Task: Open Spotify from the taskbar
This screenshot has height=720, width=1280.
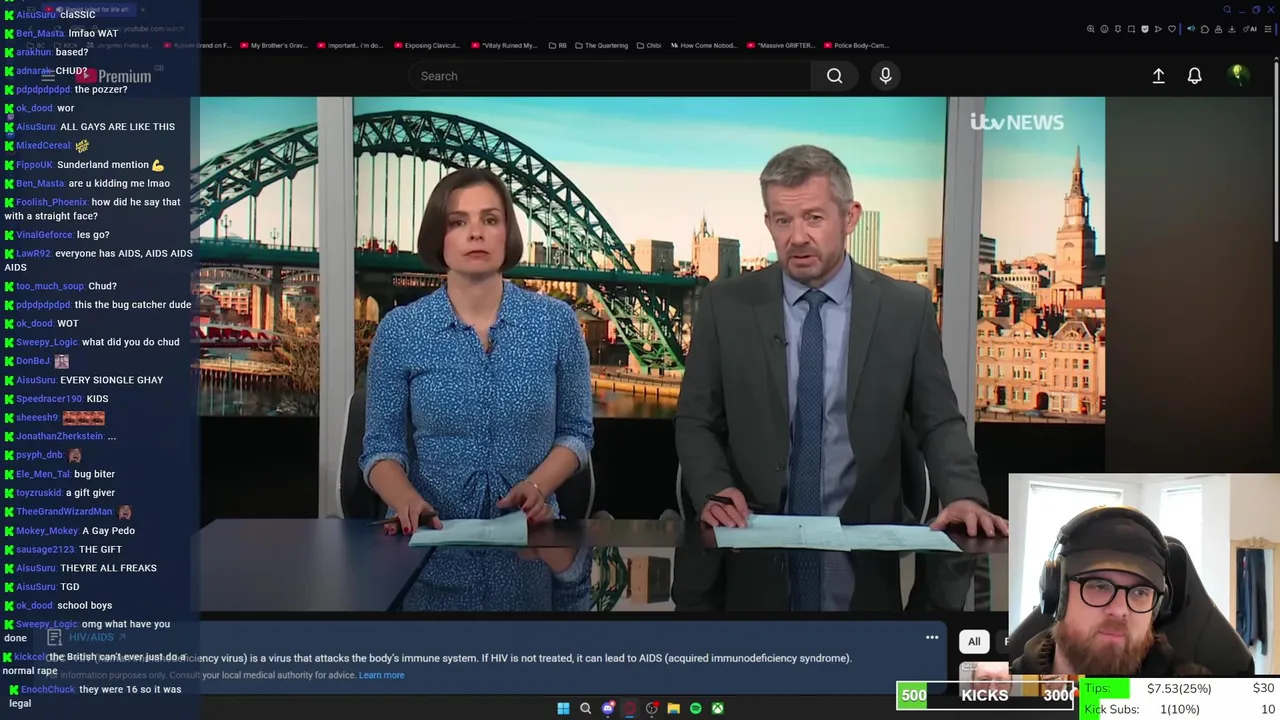Action: point(696,708)
